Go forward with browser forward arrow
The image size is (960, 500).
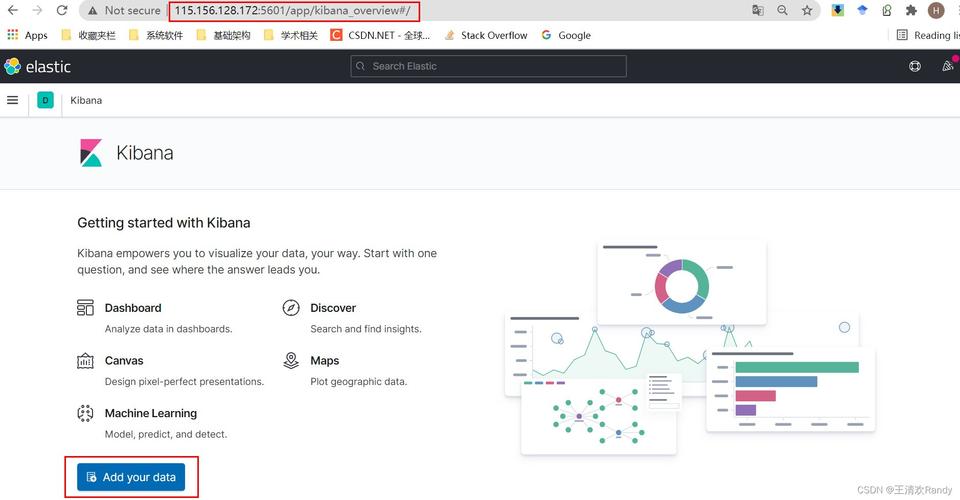click(37, 10)
